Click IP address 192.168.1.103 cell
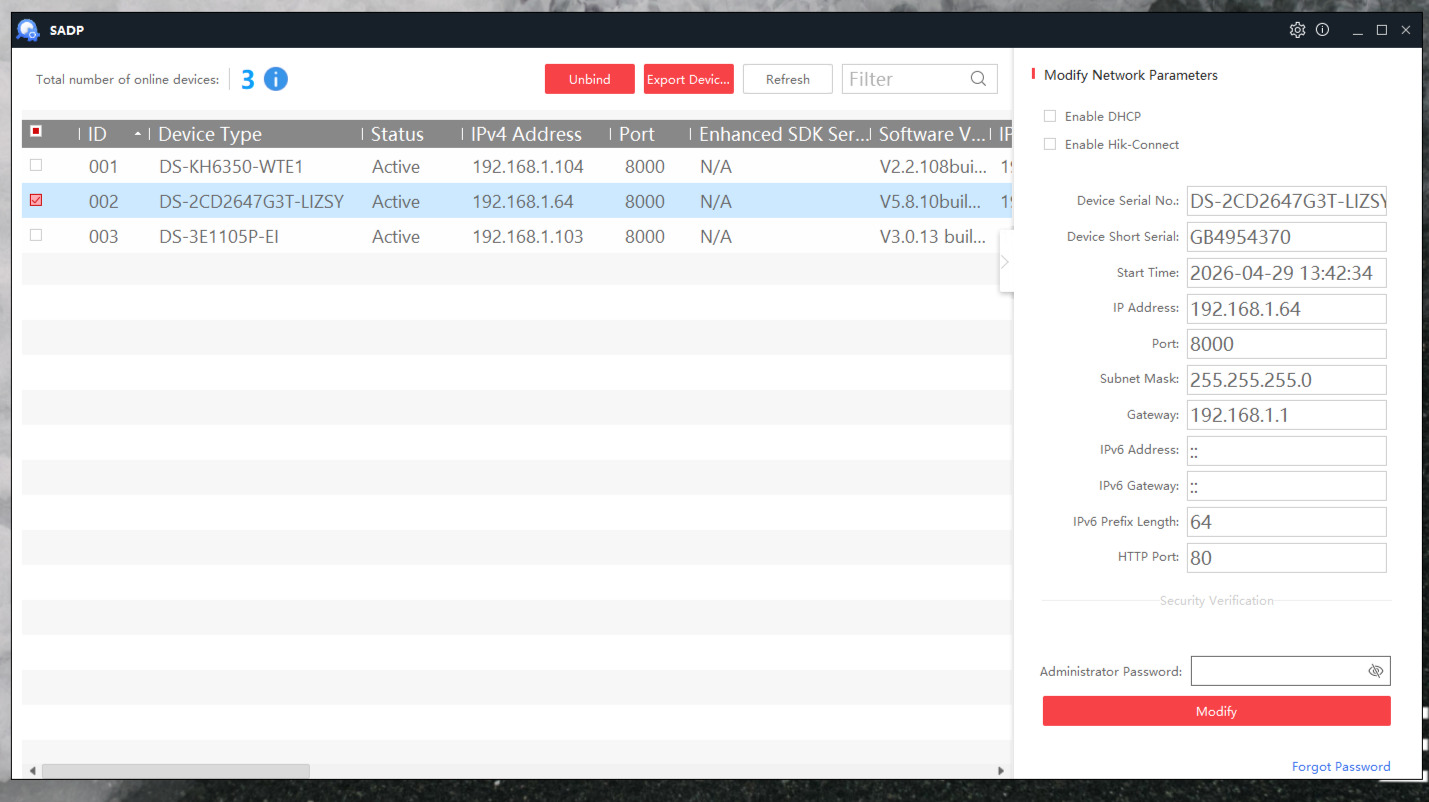1429x802 pixels. (528, 236)
